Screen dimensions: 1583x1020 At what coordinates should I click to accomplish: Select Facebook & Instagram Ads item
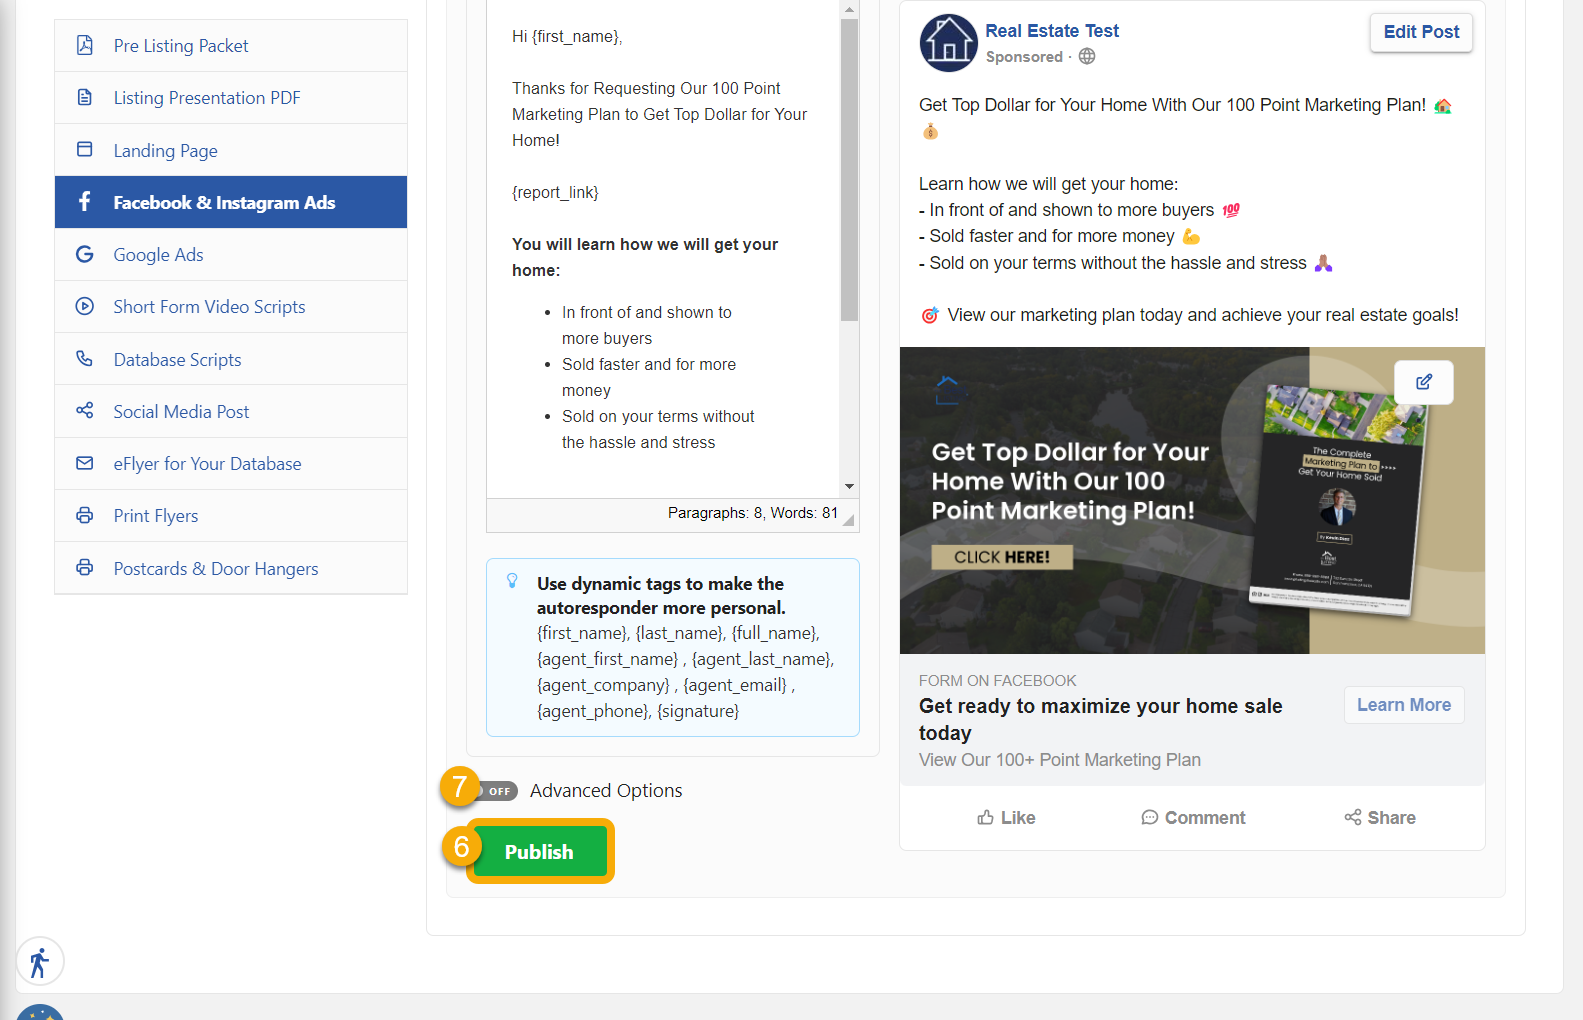(x=231, y=202)
